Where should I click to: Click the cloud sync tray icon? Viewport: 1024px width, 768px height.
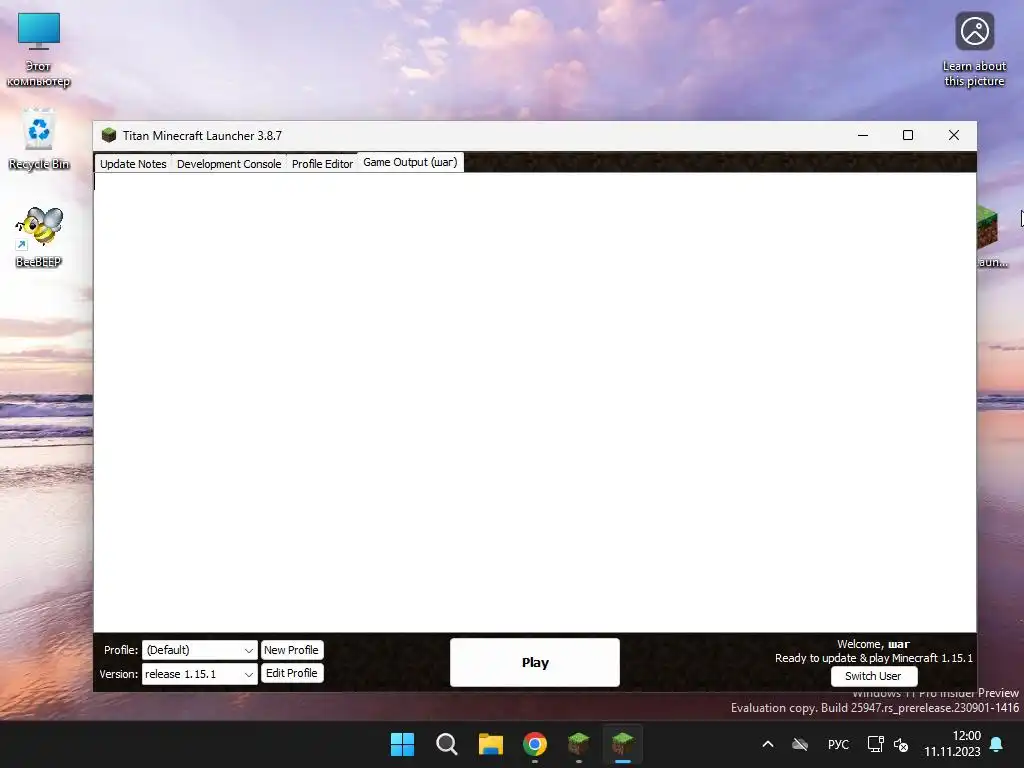(x=800, y=744)
